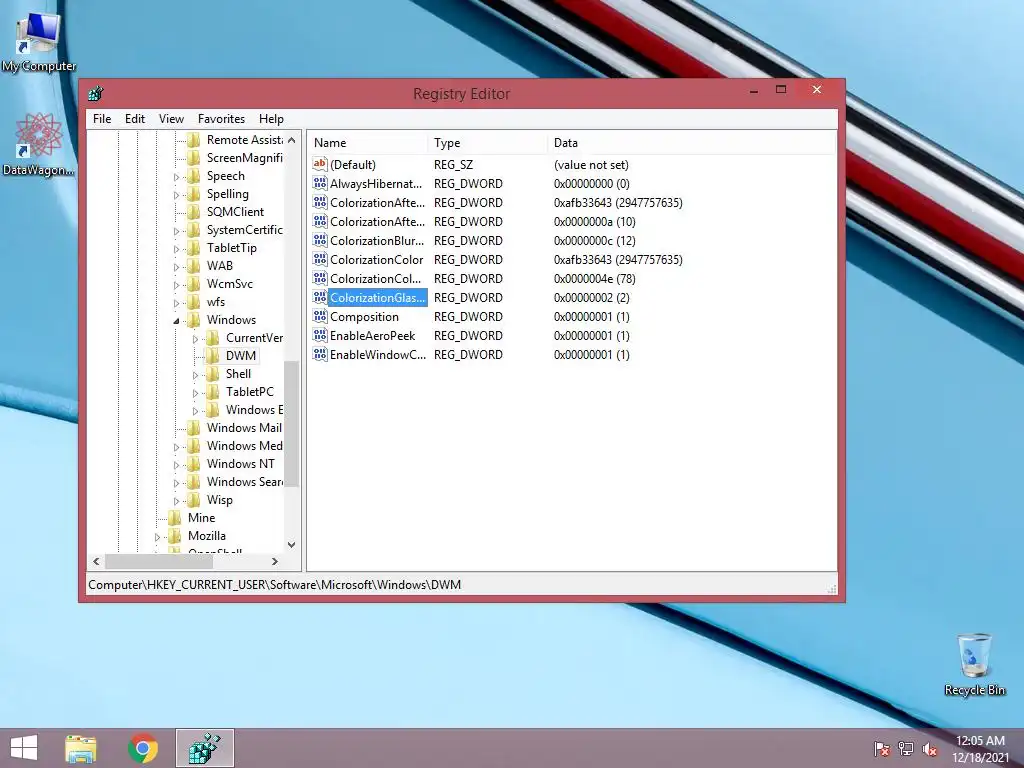1024x768 pixels.
Task: Click the horizontal scroll right arrow
Action: [275, 561]
